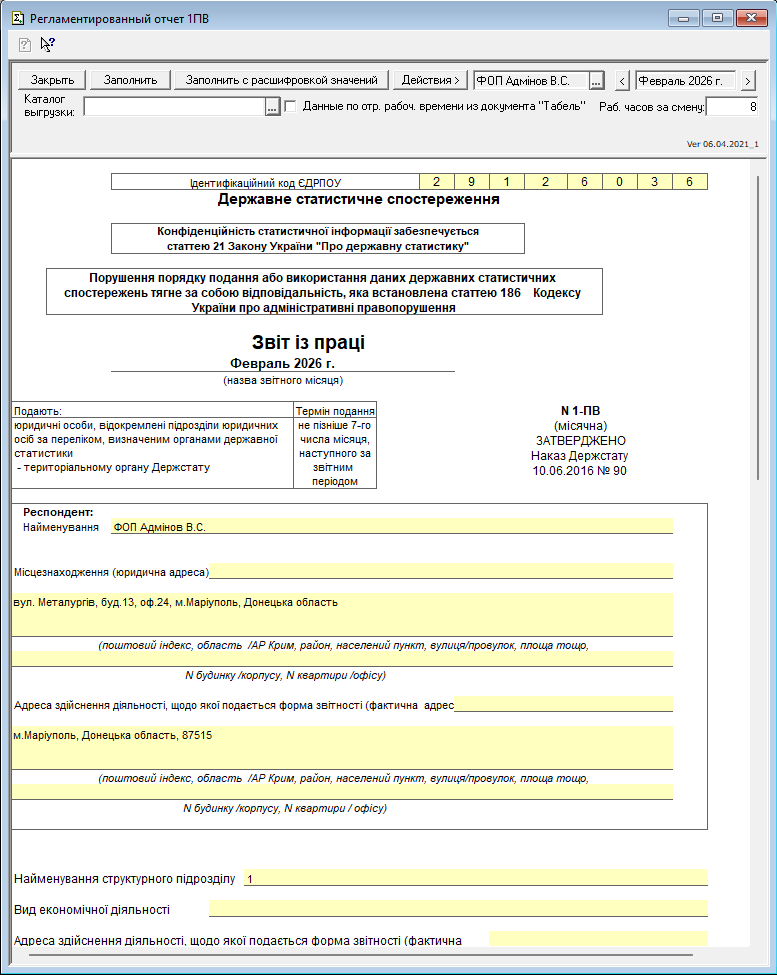Select first digit cell of ЄДРПОУ code
This screenshot has height=975, width=777.
436,182
